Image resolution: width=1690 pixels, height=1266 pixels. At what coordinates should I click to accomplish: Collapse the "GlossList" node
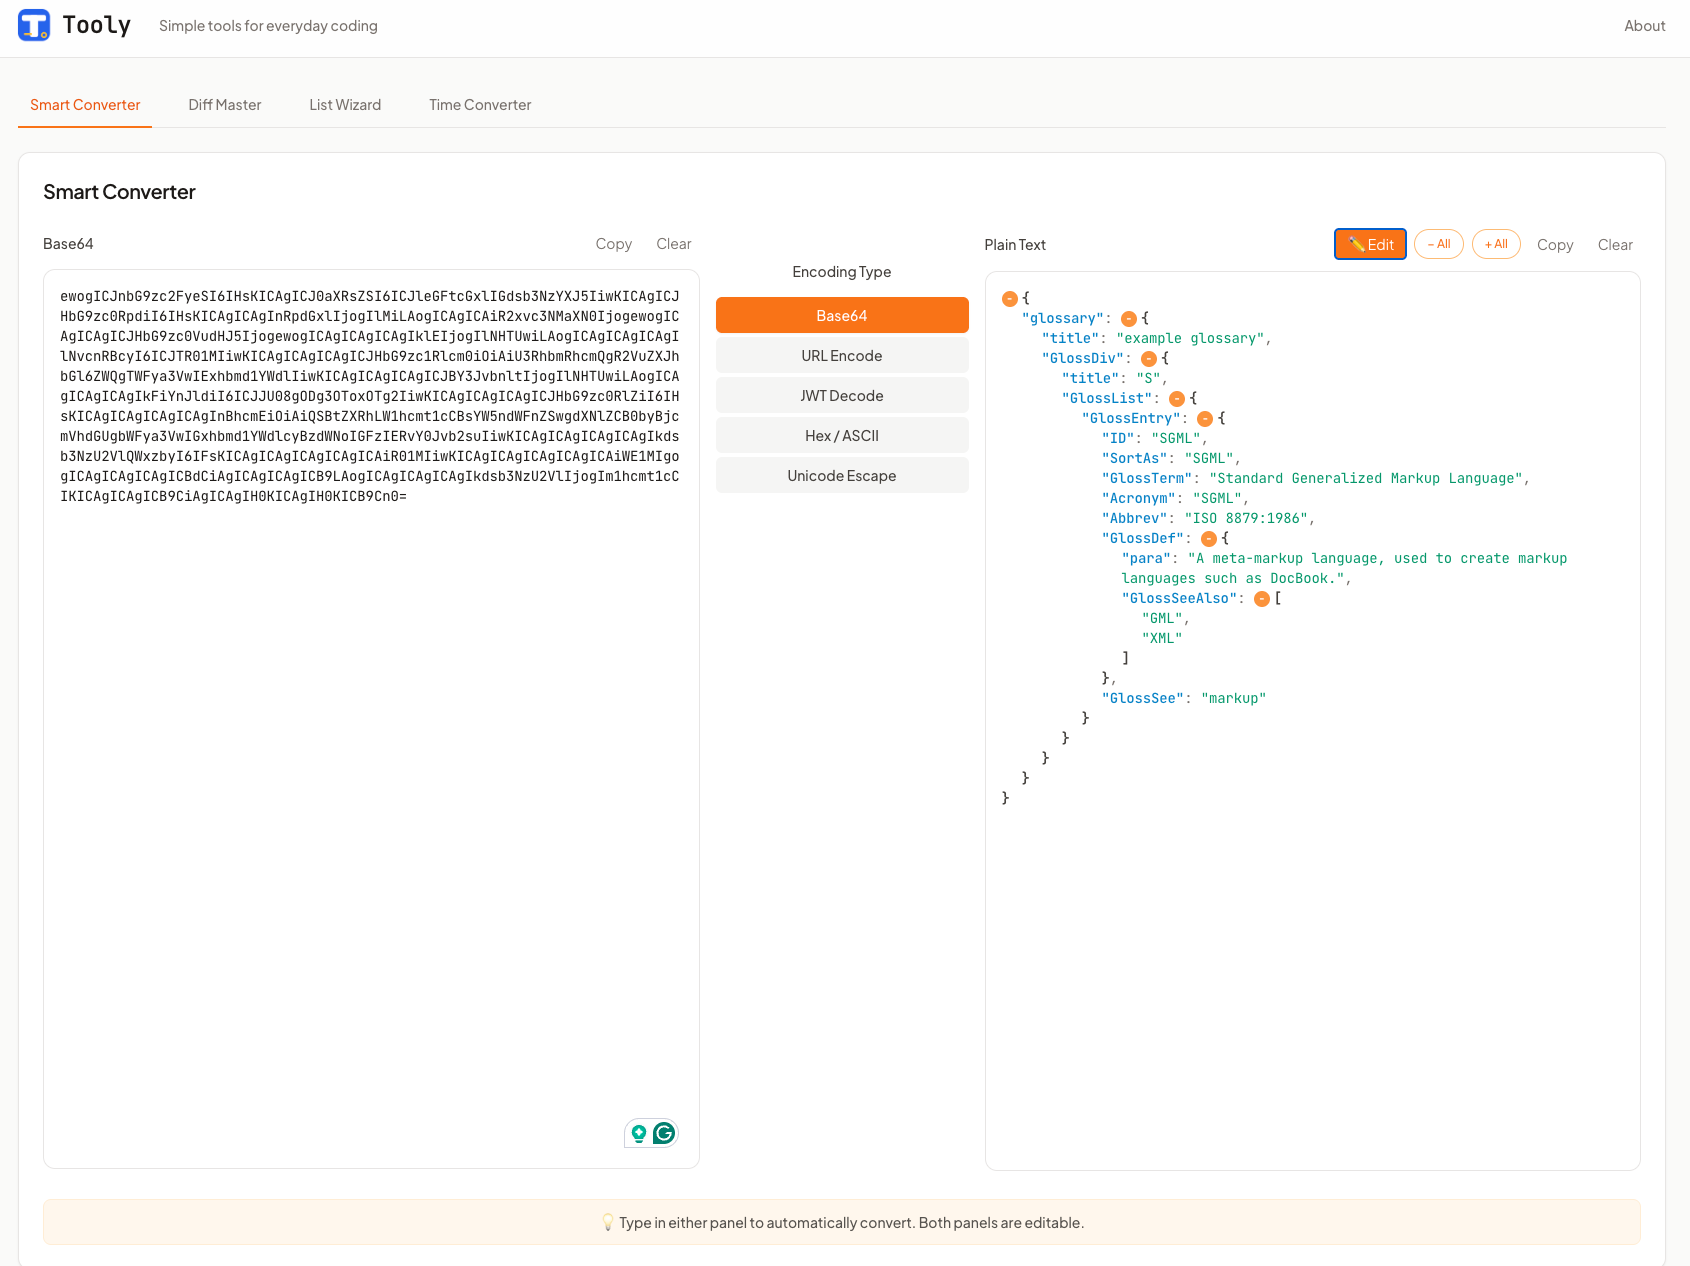(1177, 398)
